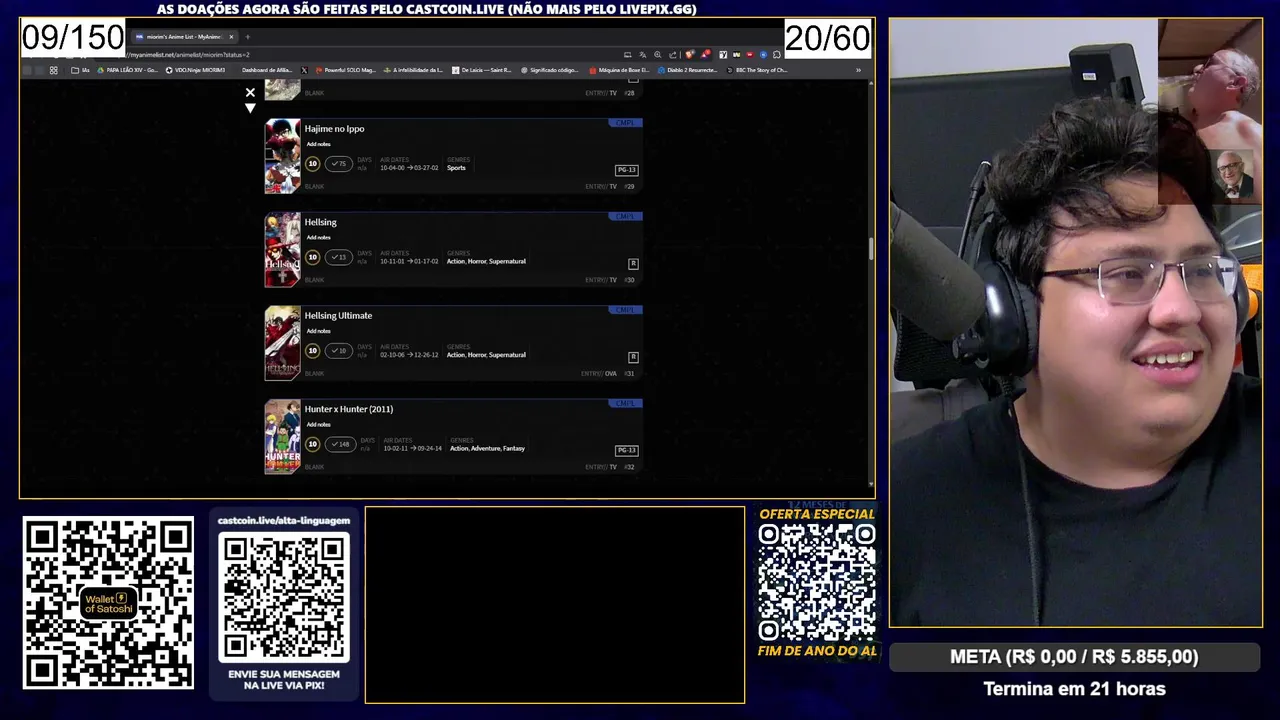Edit the 13 episodes watched pill

[338, 257]
